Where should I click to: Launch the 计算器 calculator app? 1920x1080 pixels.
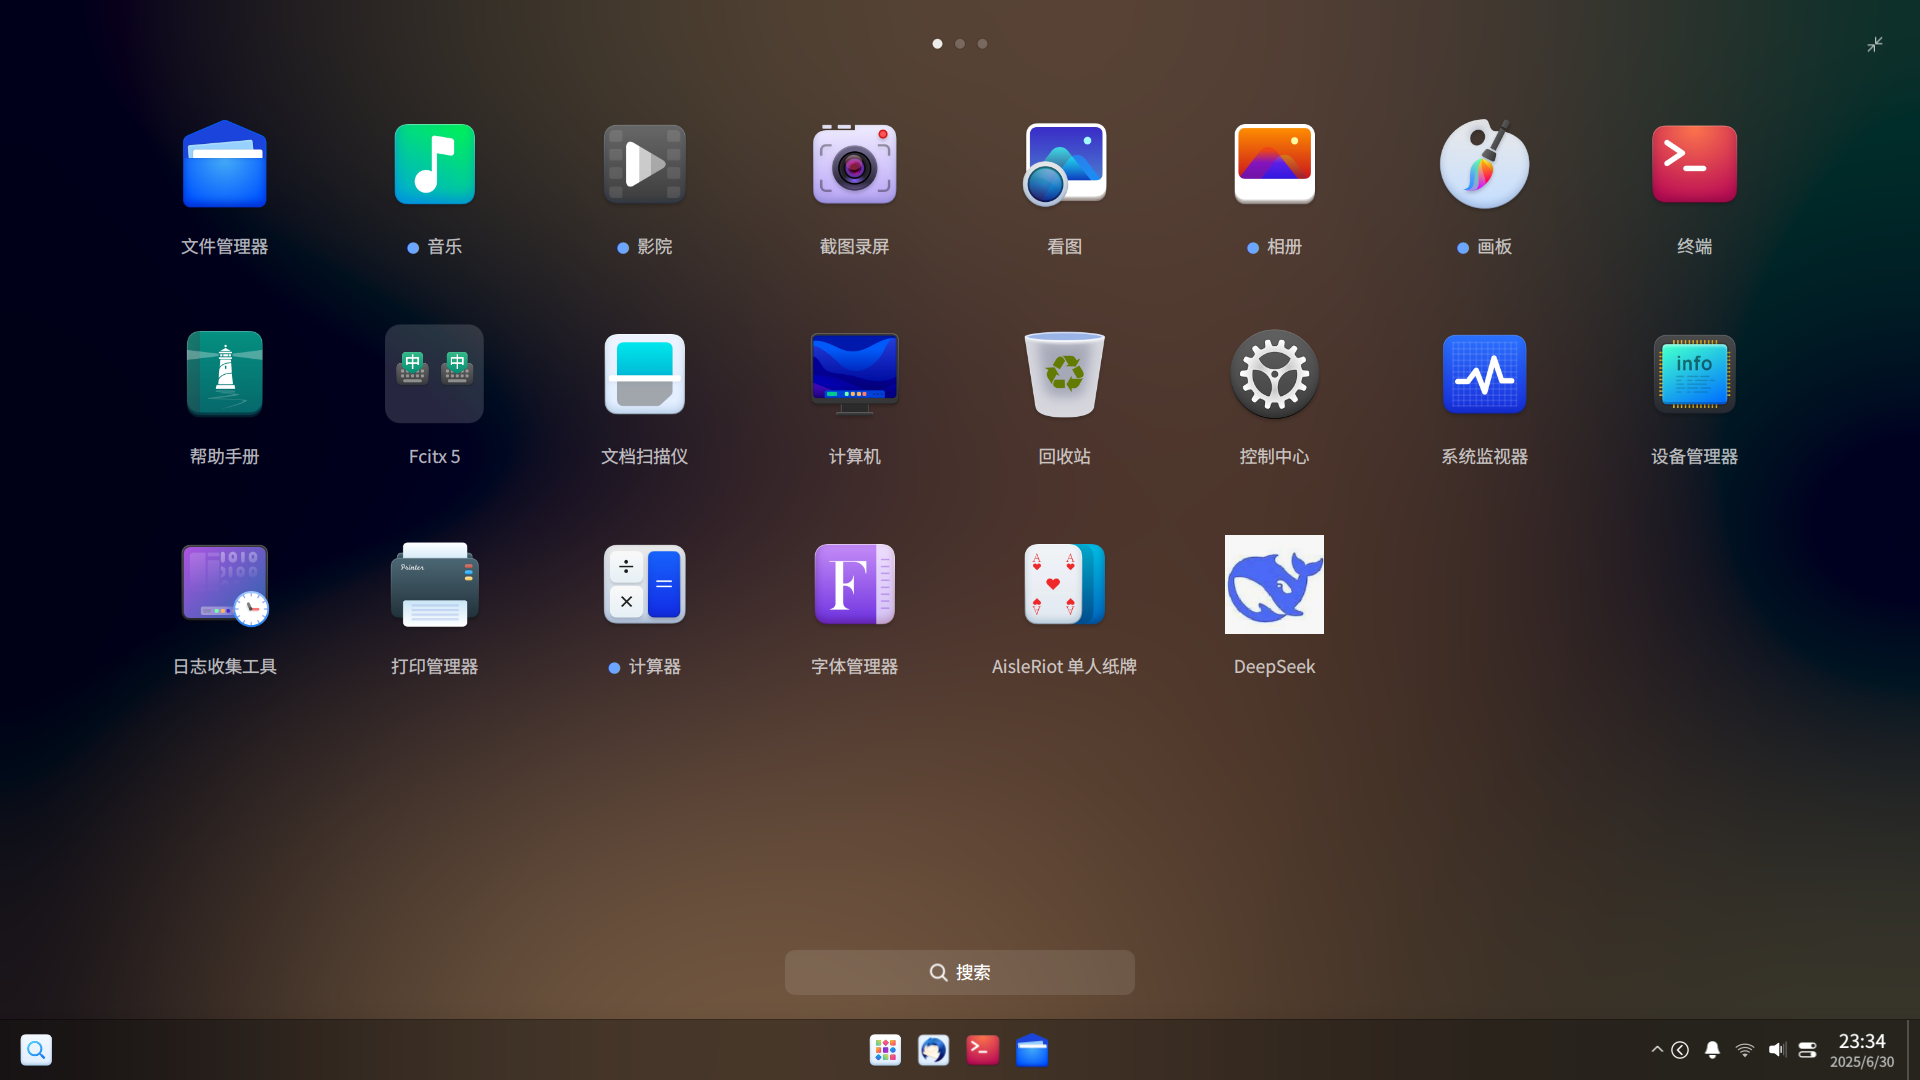click(x=644, y=584)
